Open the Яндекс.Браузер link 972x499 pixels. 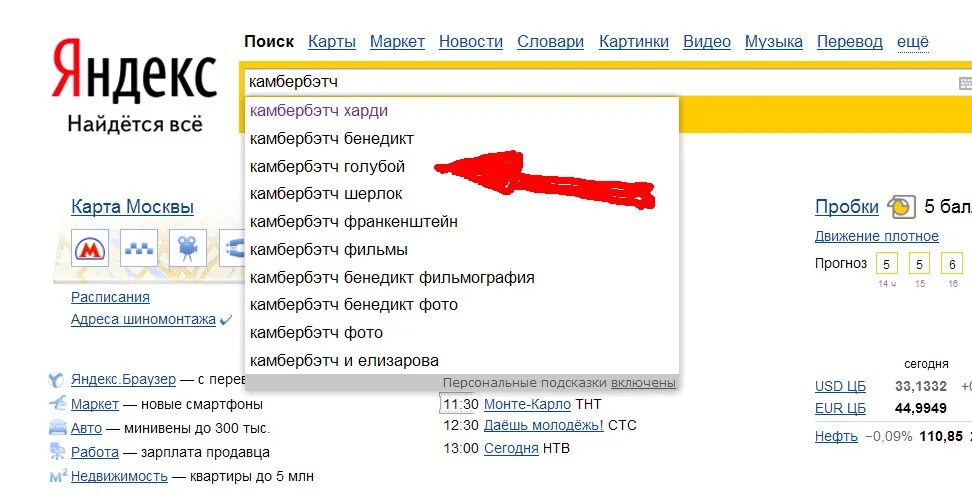click(x=123, y=379)
